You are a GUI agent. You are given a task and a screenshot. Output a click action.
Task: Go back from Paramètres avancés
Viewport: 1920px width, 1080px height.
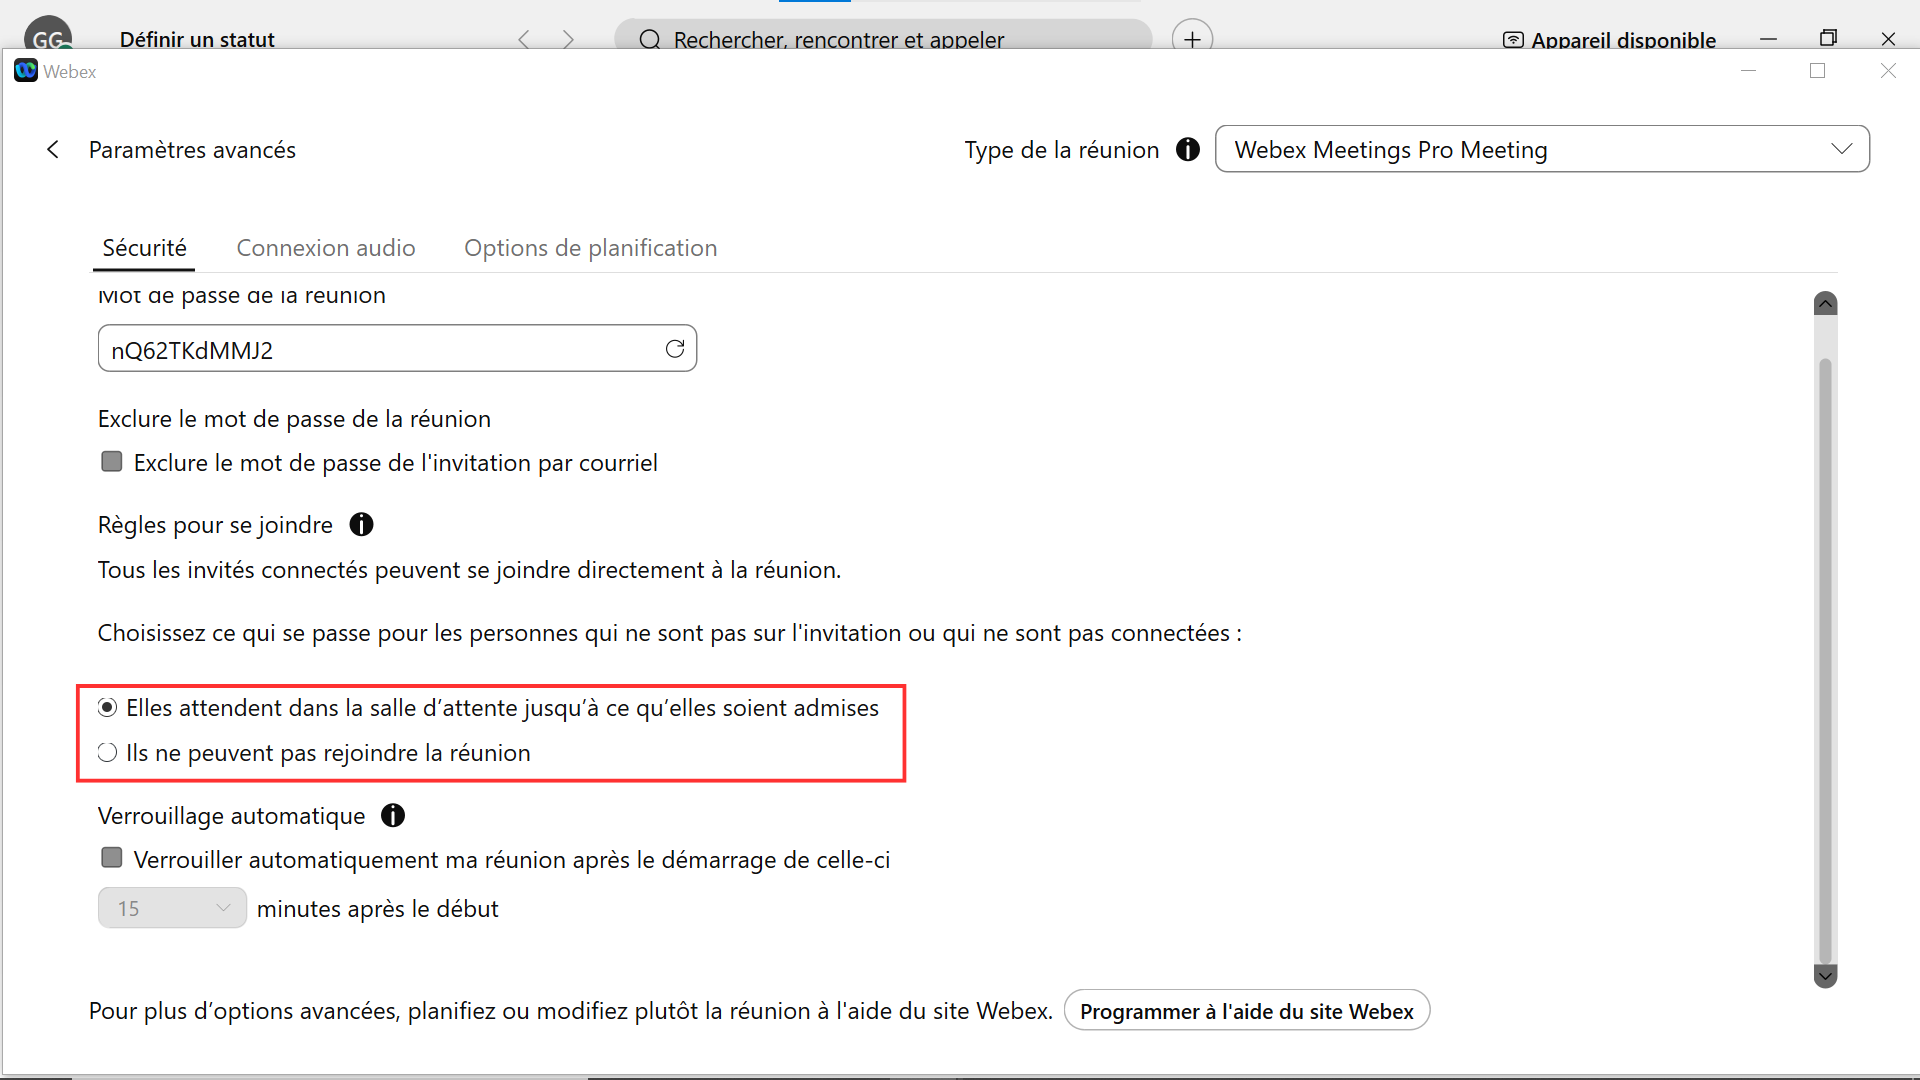tap(53, 150)
